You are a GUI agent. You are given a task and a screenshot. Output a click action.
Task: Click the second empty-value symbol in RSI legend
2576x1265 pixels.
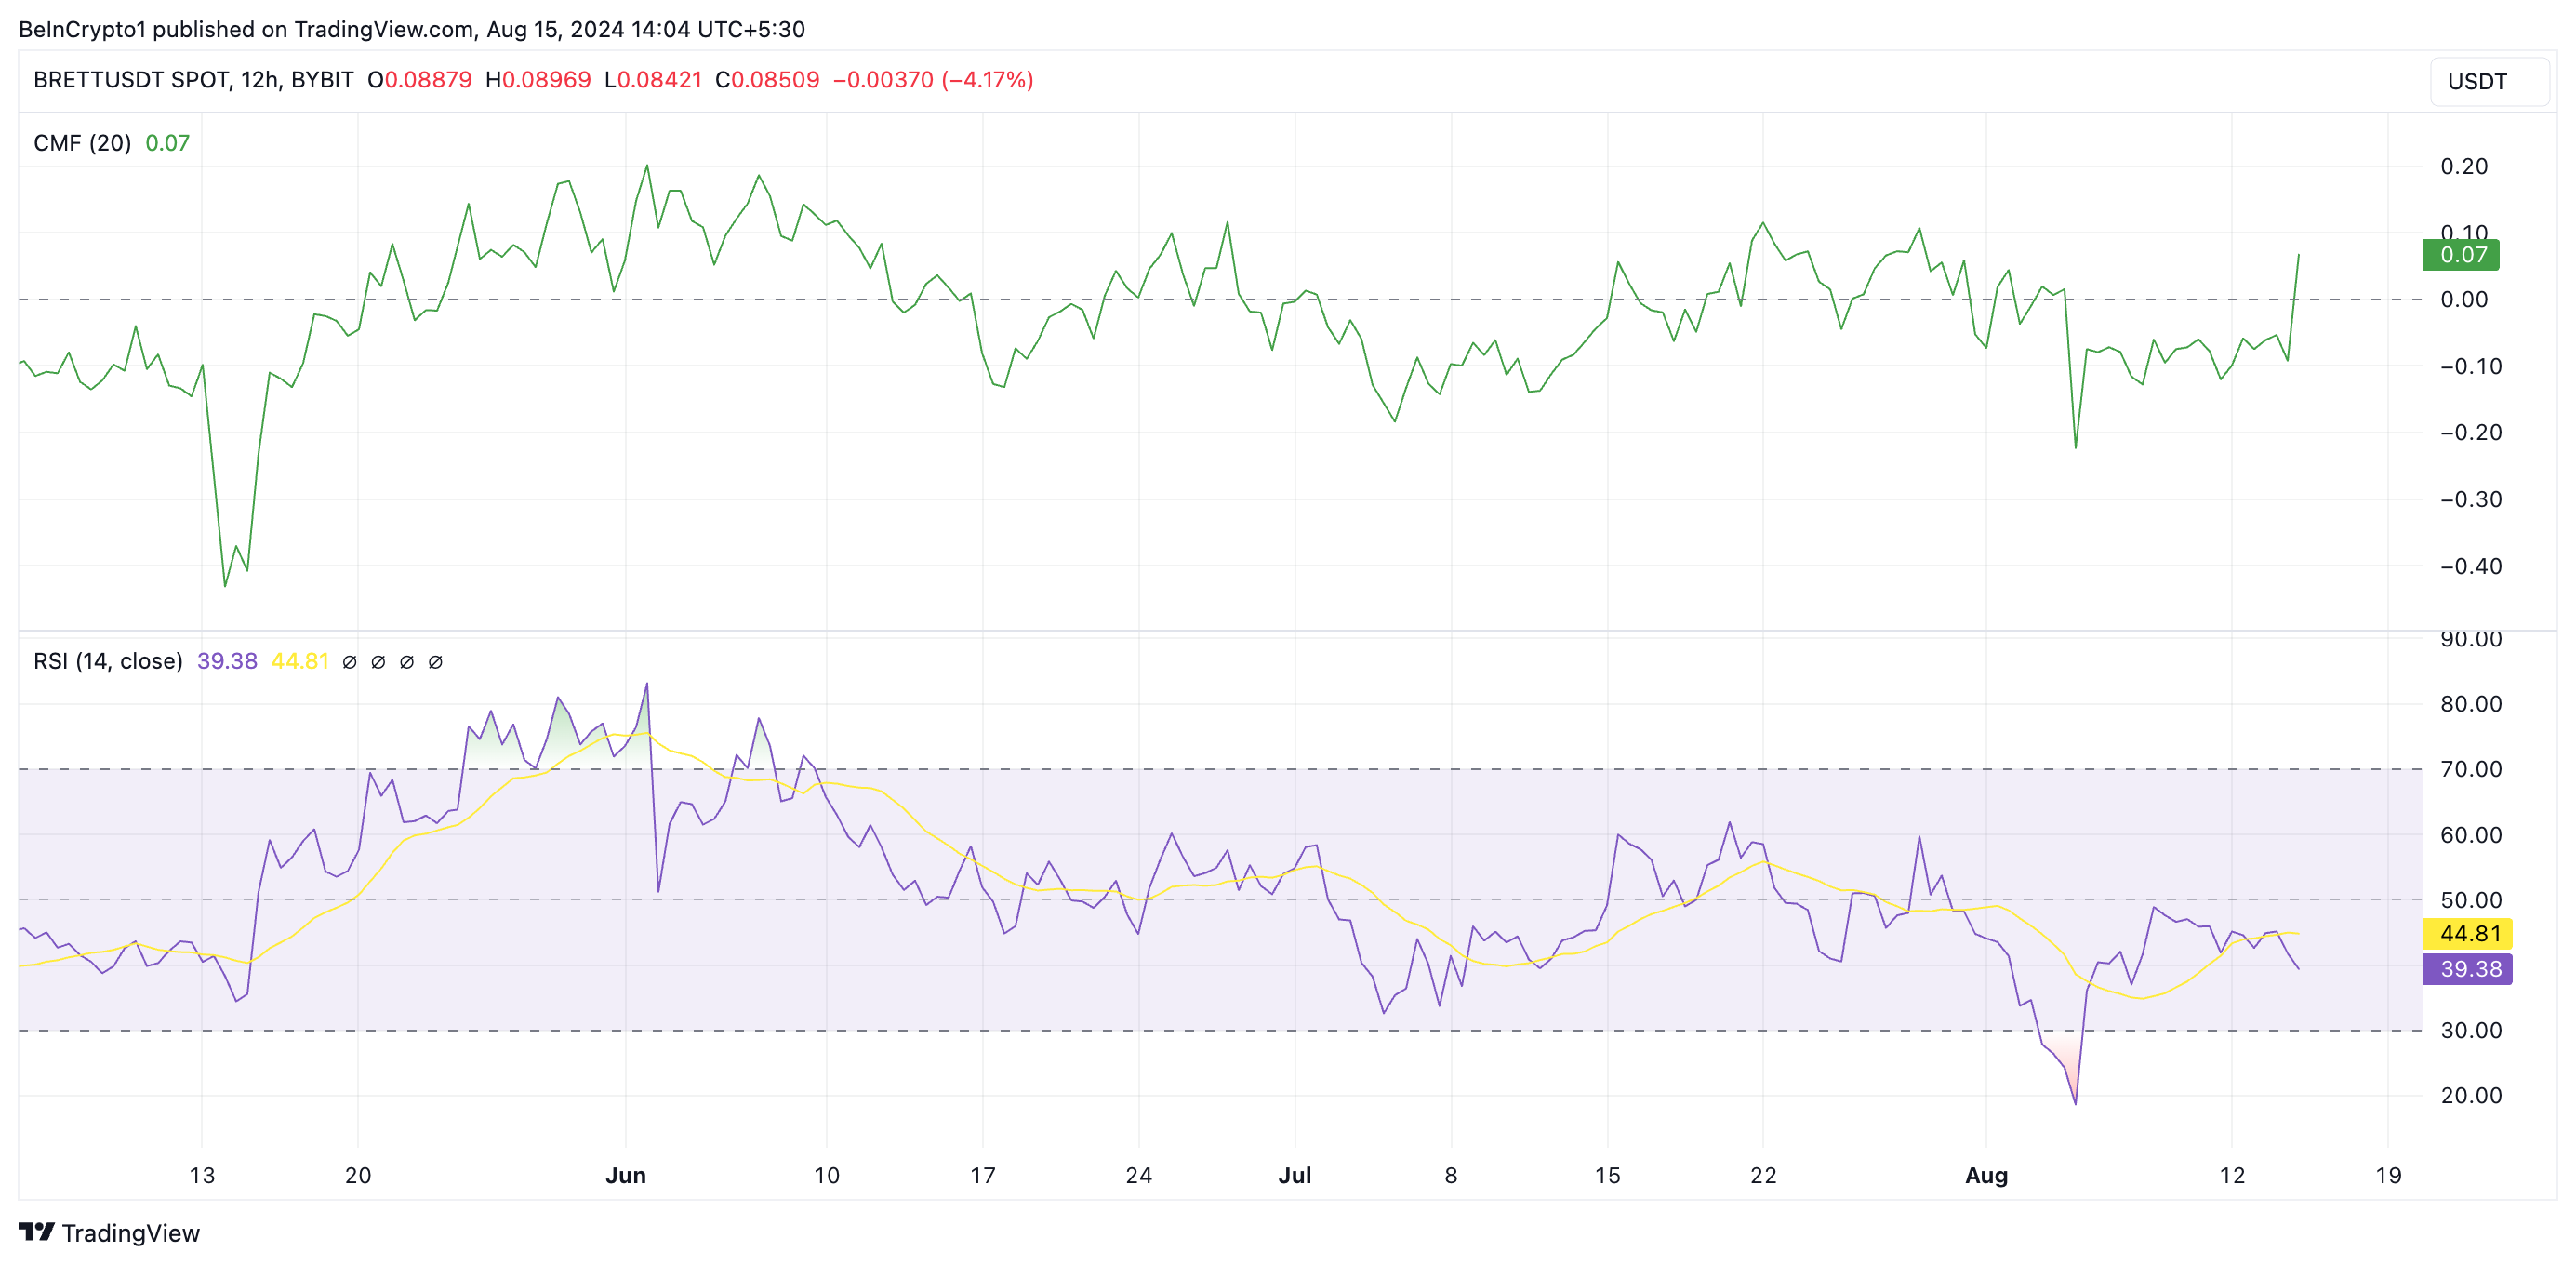tap(378, 662)
